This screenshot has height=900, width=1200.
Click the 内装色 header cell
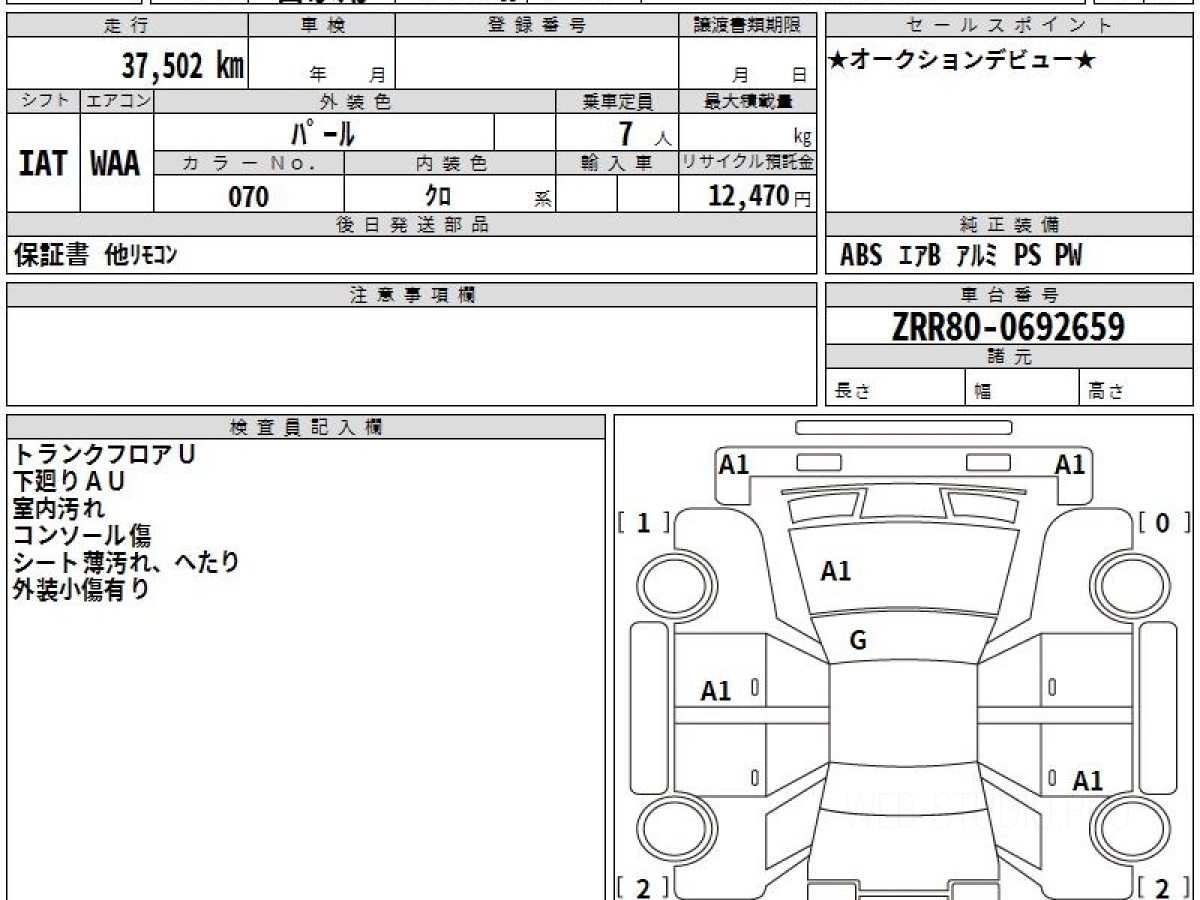[x=450, y=164]
